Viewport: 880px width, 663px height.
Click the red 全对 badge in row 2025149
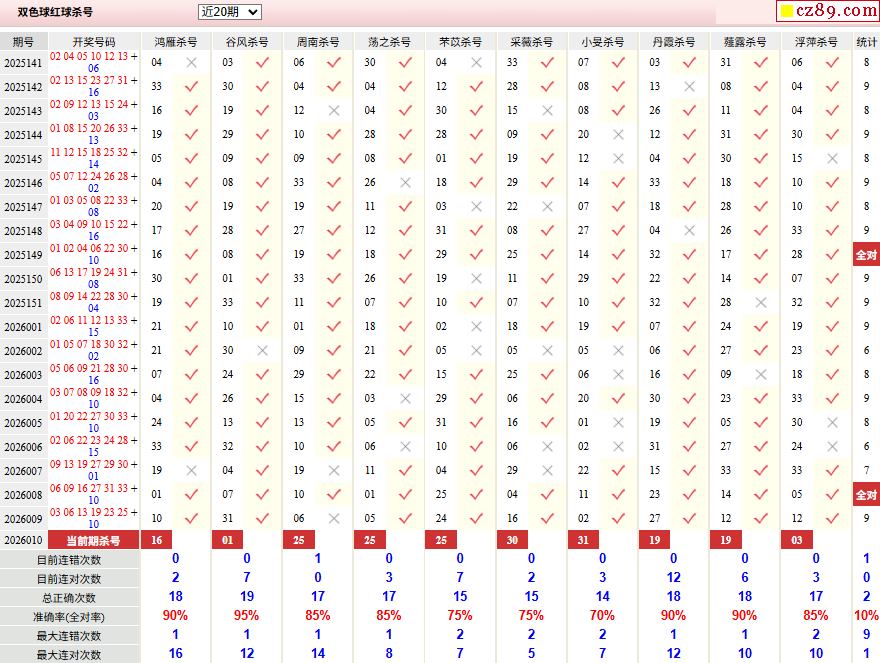tap(866, 254)
